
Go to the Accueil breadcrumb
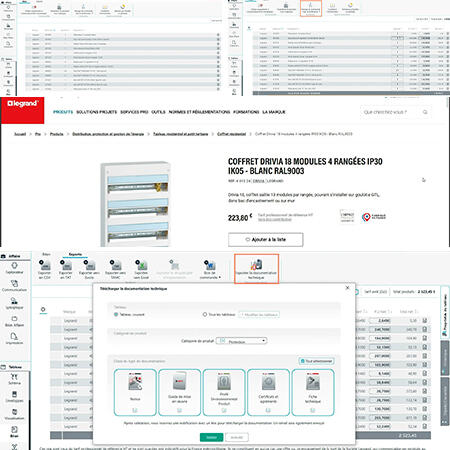(x=20, y=134)
